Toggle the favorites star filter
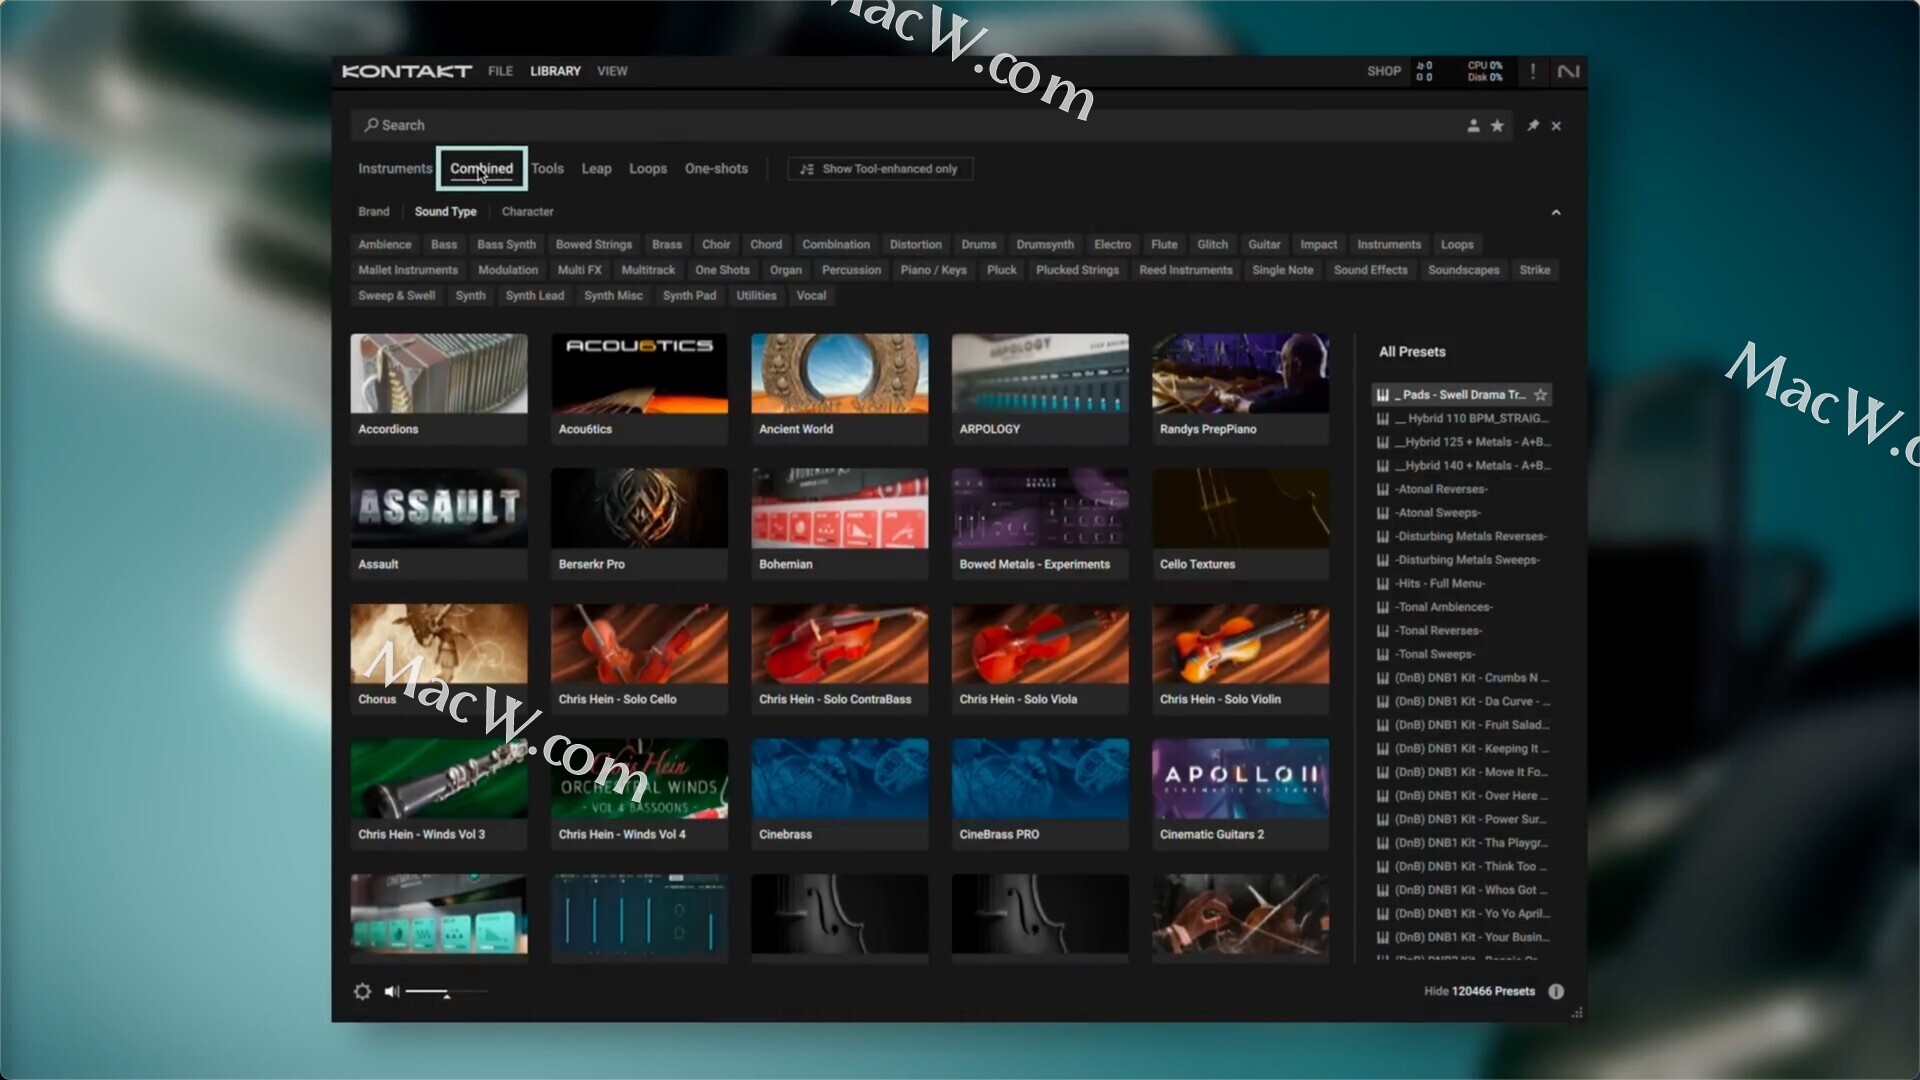The height and width of the screenshot is (1080, 1920). (1497, 125)
